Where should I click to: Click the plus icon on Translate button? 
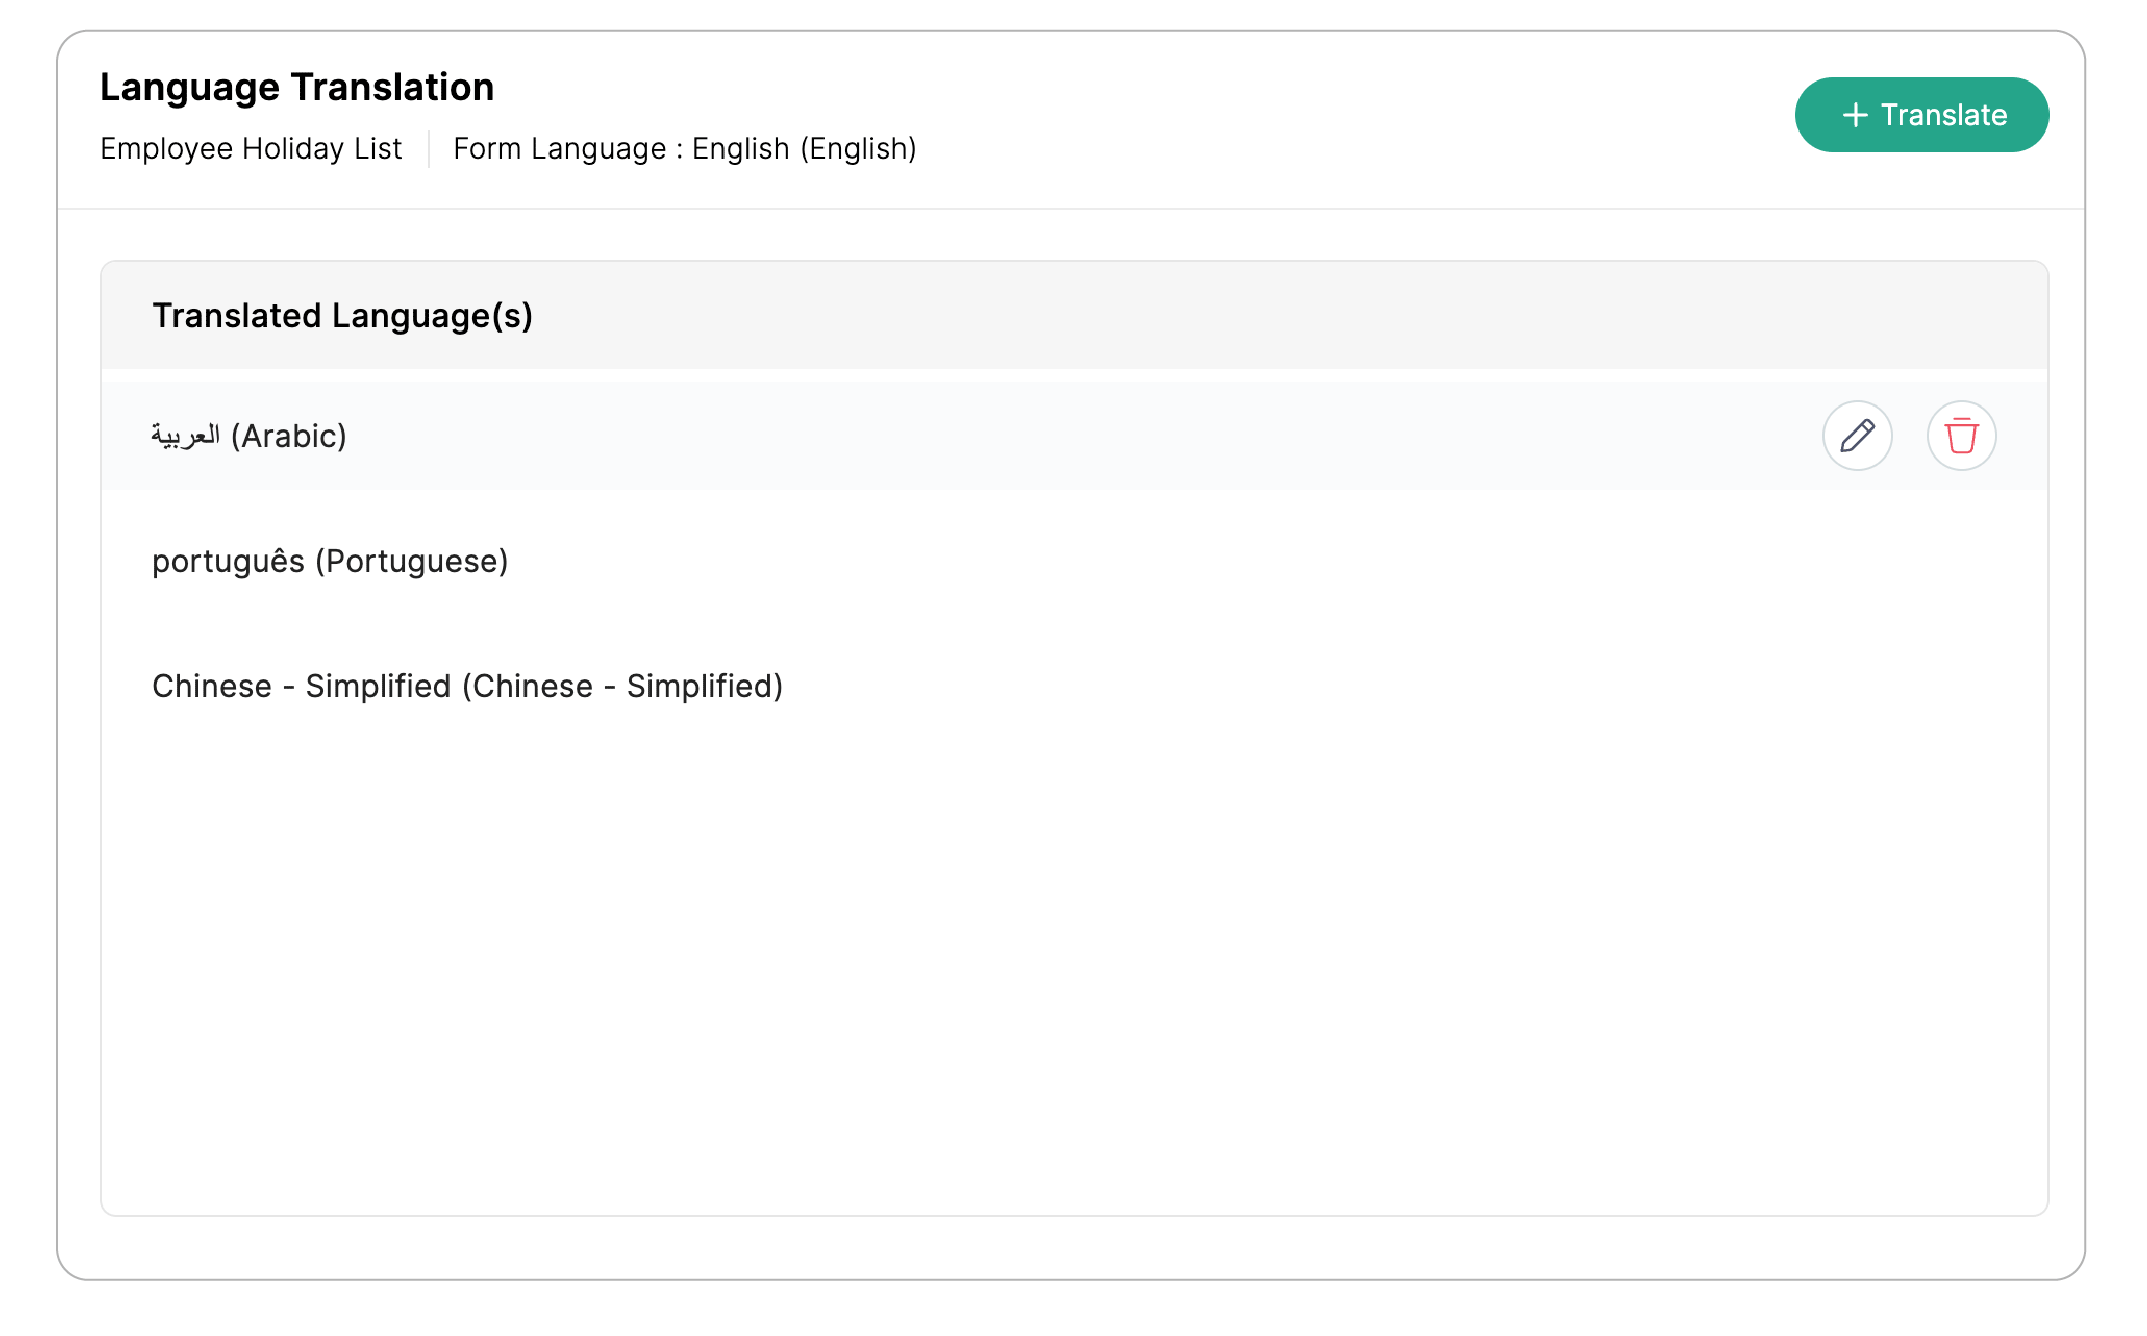[x=1855, y=115]
